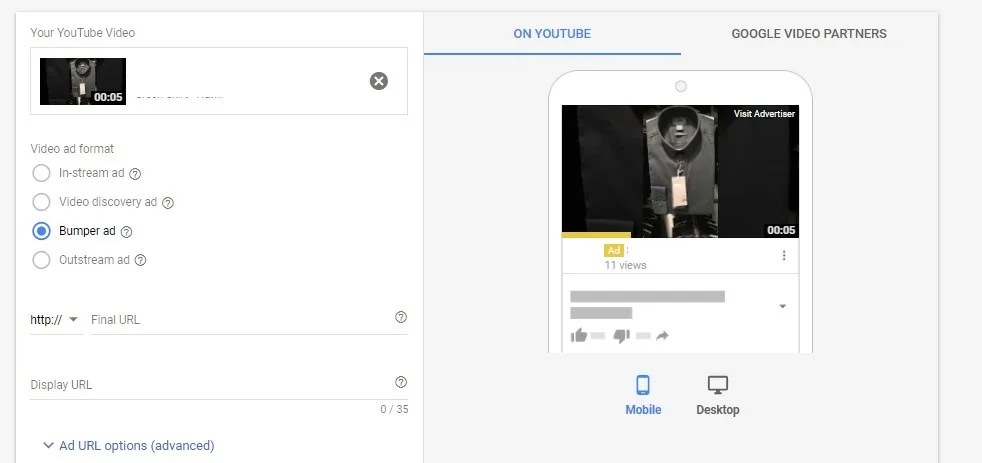
Task: Select the Outstream ad radio button
Action: click(x=42, y=260)
